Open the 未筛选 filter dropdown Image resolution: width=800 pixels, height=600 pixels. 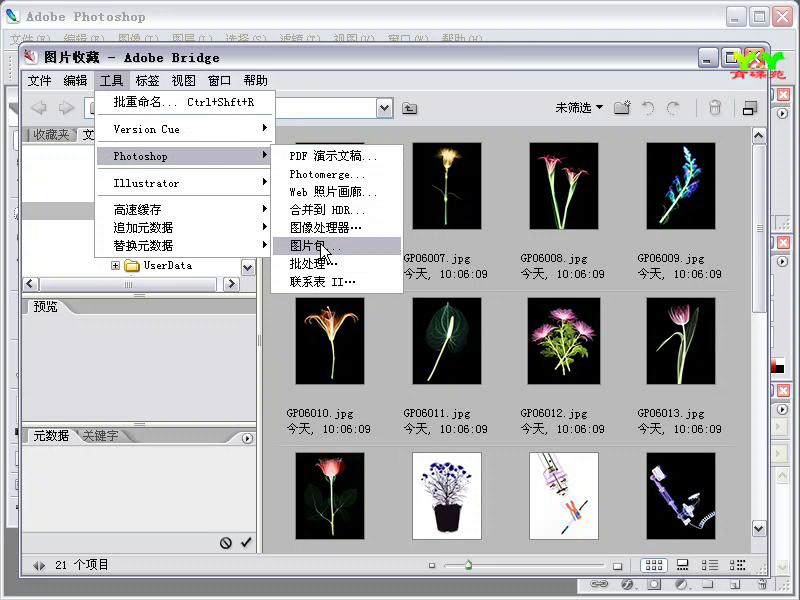click(x=579, y=108)
